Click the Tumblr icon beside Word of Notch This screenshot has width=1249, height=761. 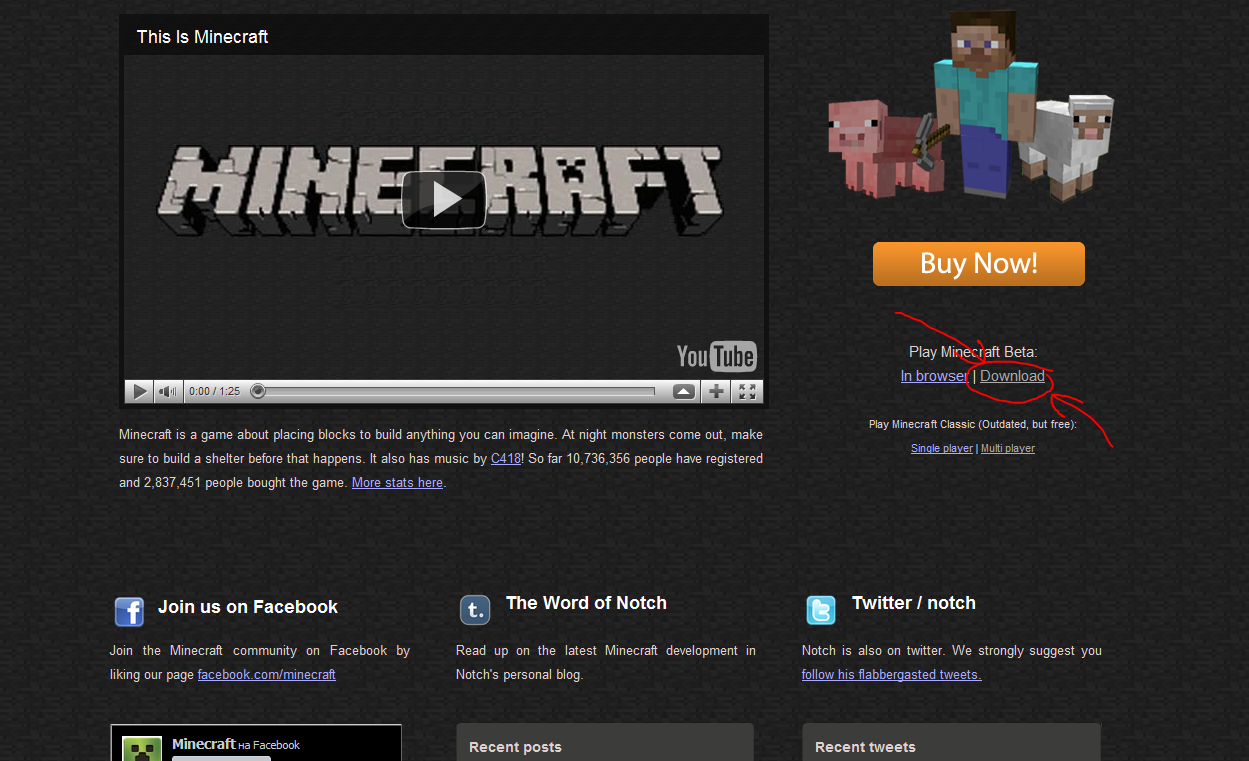(475, 610)
